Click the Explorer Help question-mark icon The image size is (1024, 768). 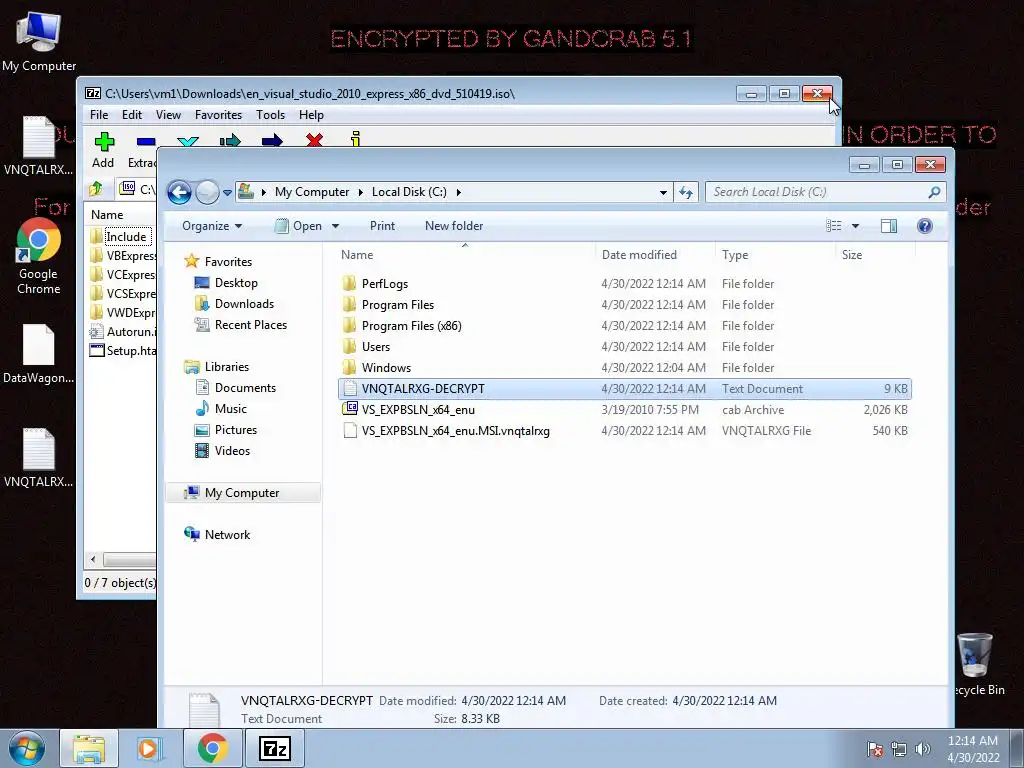coord(925,226)
